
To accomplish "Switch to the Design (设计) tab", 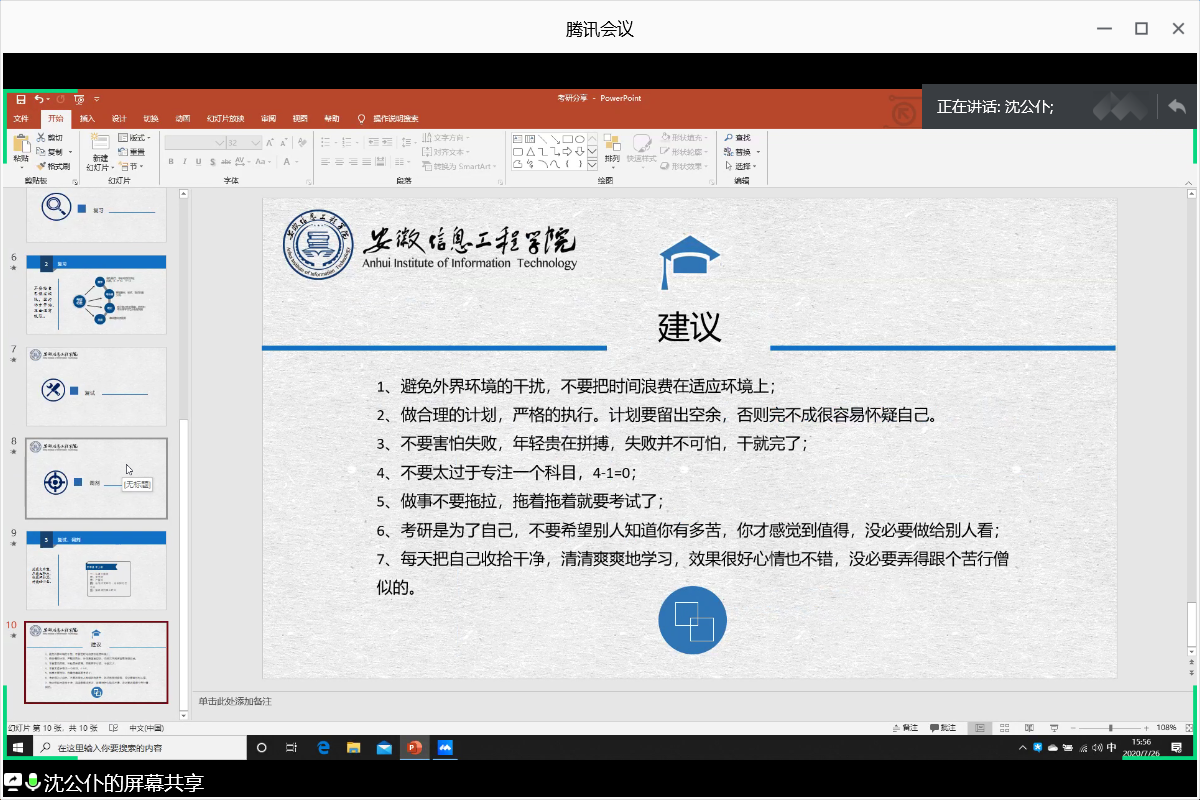I will pyautogui.click(x=119, y=118).
